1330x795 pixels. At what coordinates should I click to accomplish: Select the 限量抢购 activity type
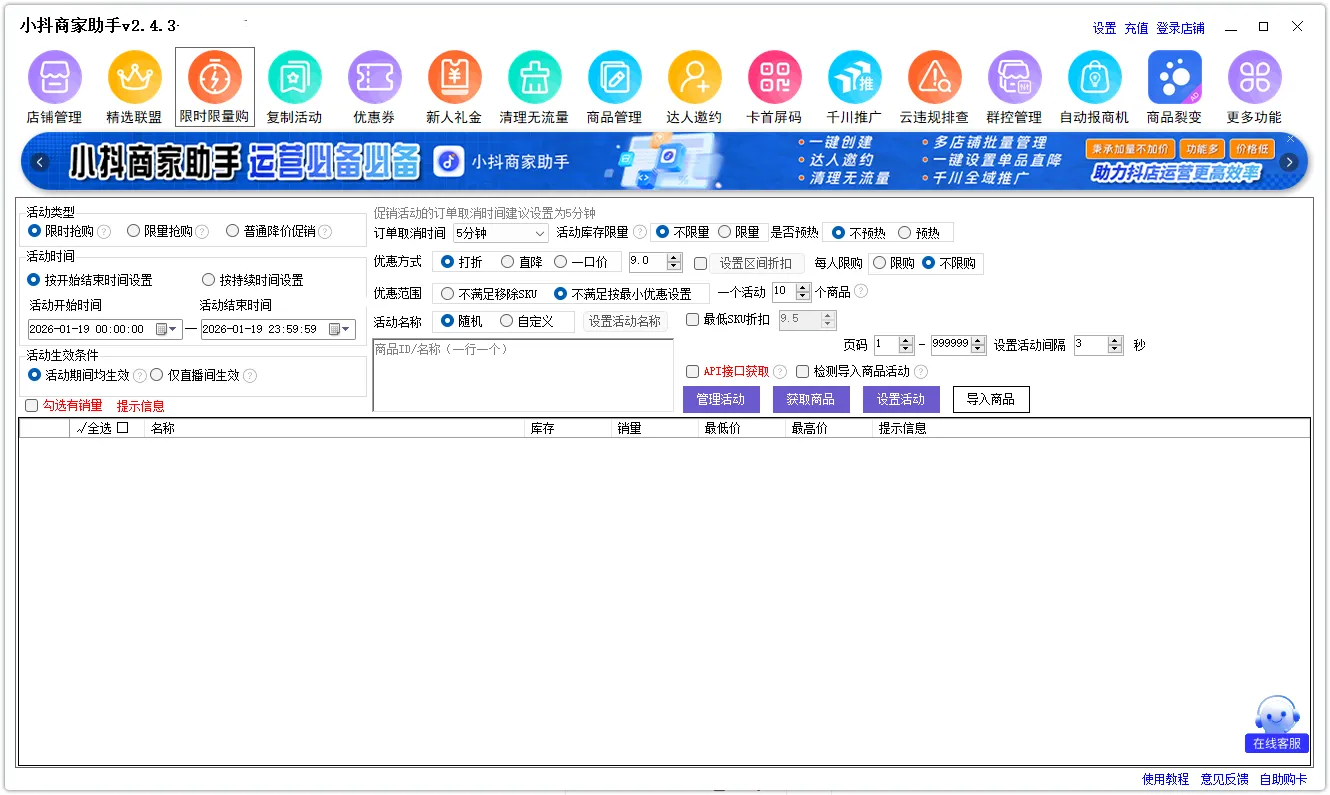[x=134, y=231]
